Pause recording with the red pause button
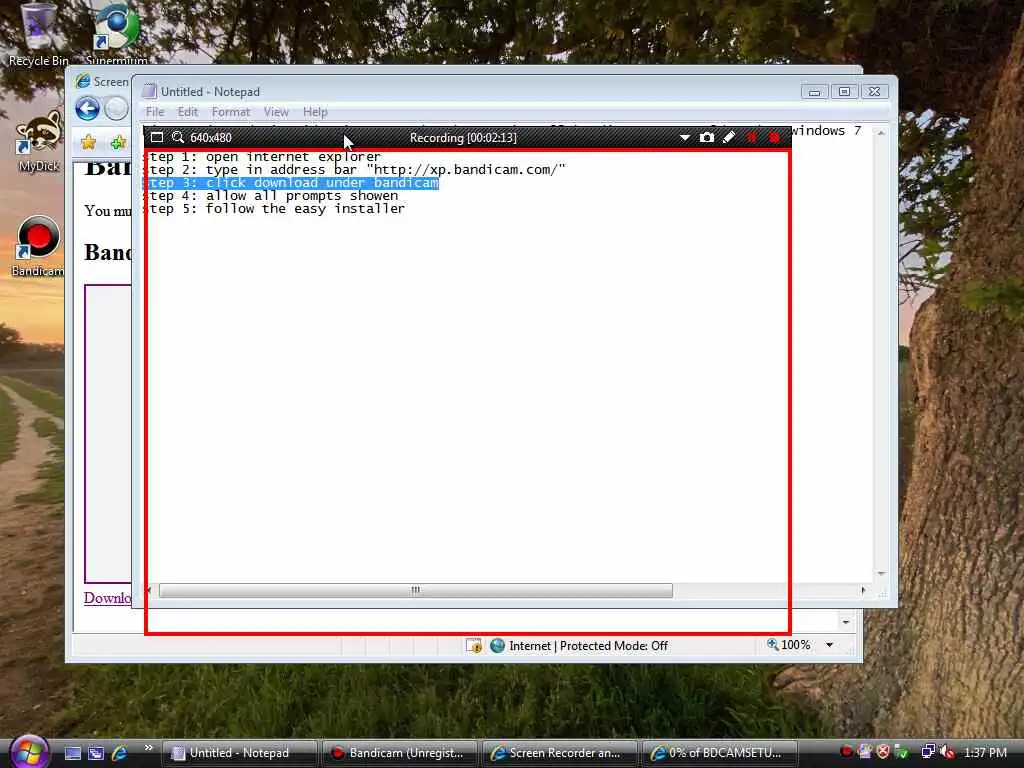 (752, 137)
